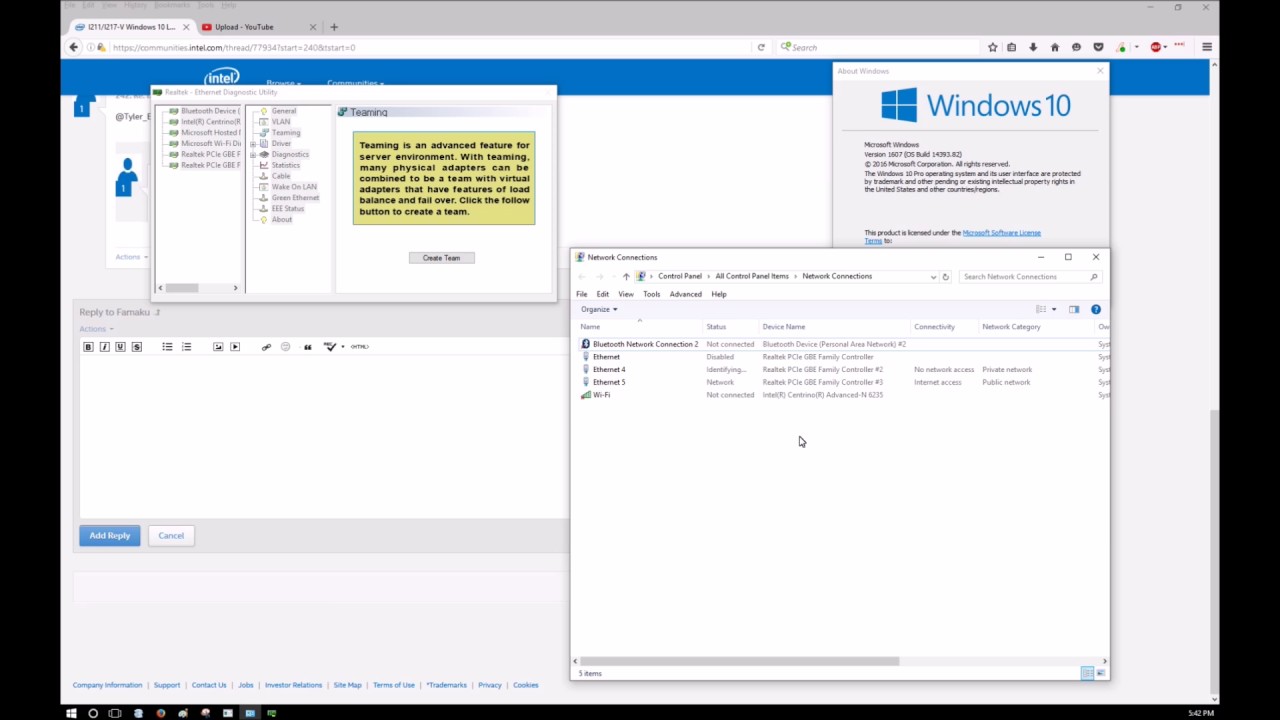The image size is (1280, 720).
Task: Select General in Realtek utility tree
Action: pyautogui.click(x=284, y=111)
